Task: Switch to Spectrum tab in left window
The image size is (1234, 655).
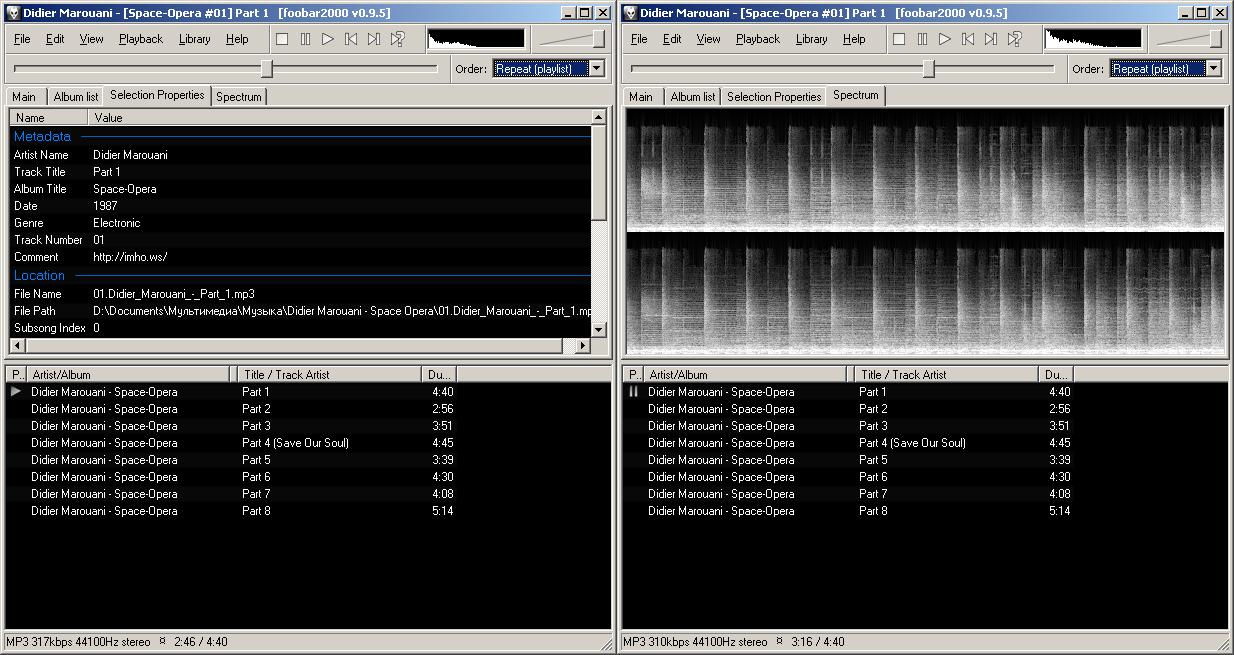Action: (x=239, y=97)
